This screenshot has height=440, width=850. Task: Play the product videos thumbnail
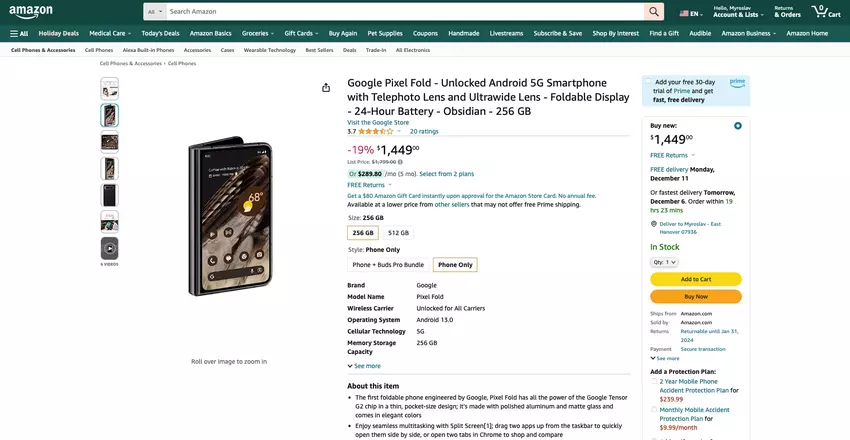coord(109,248)
